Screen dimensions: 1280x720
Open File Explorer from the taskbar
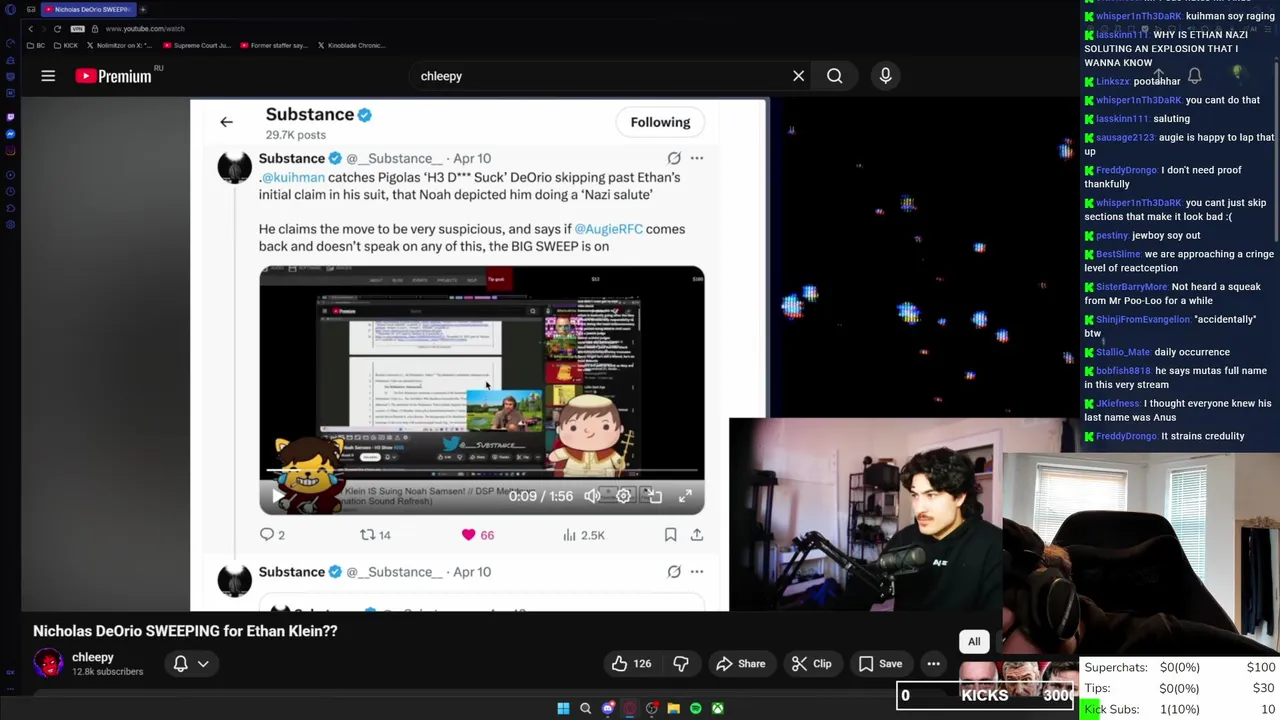pos(673,708)
